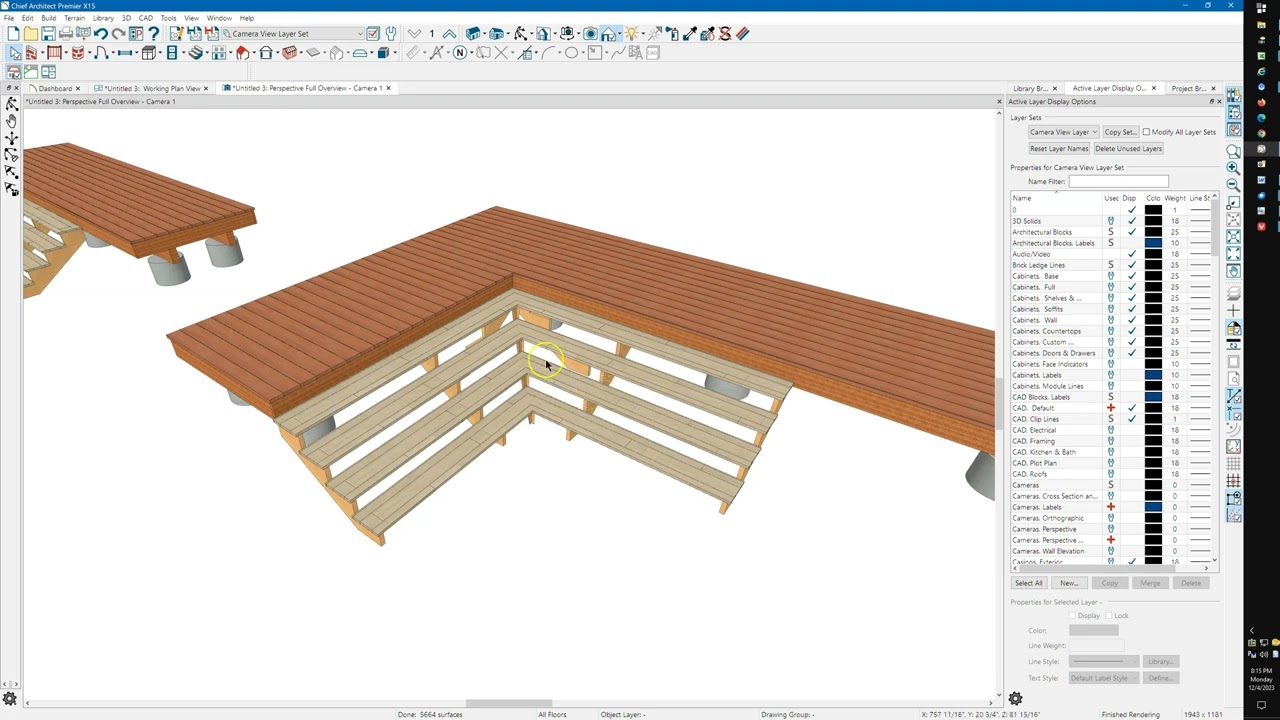Redo the last action
The image size is (1280, 720).
(119, 33)
